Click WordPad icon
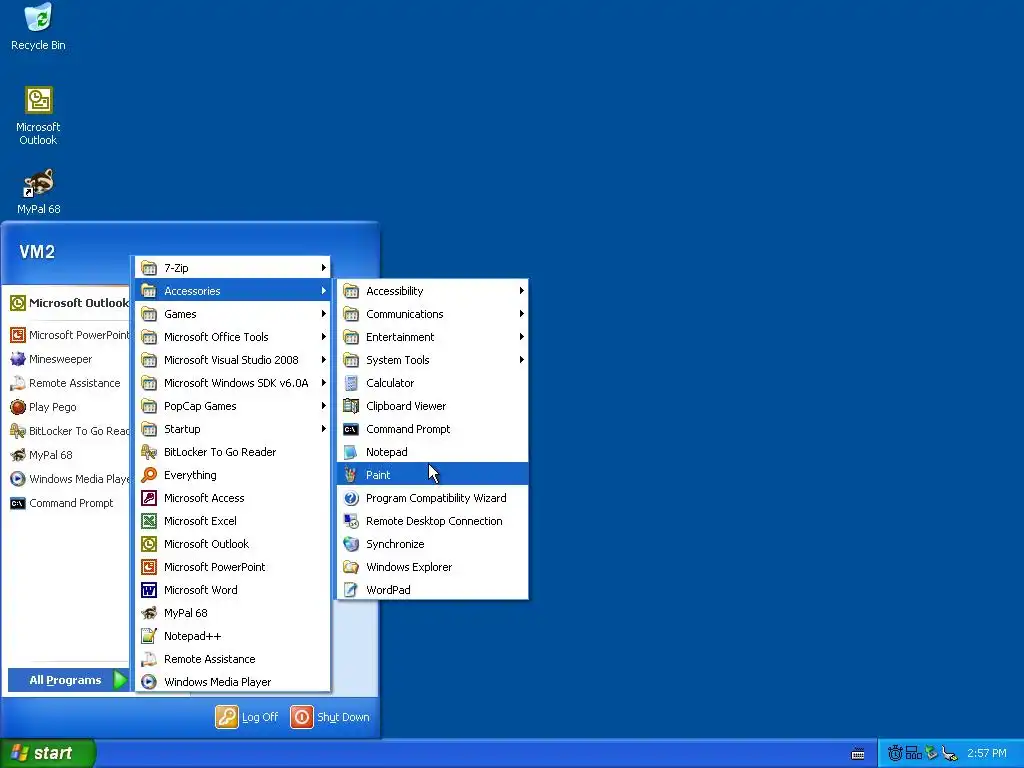Screen dimensions: 1024x768 [x=351, y=590]
